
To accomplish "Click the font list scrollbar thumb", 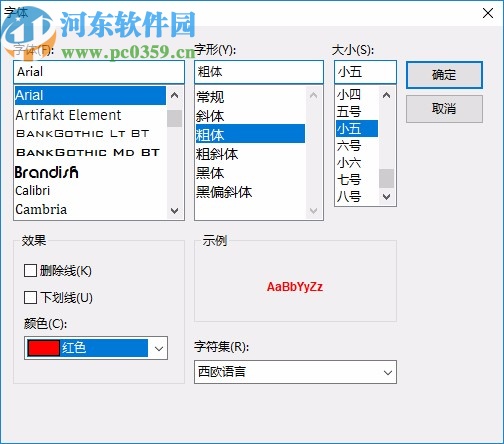I will pyautogui.click(x=174, y=119).
